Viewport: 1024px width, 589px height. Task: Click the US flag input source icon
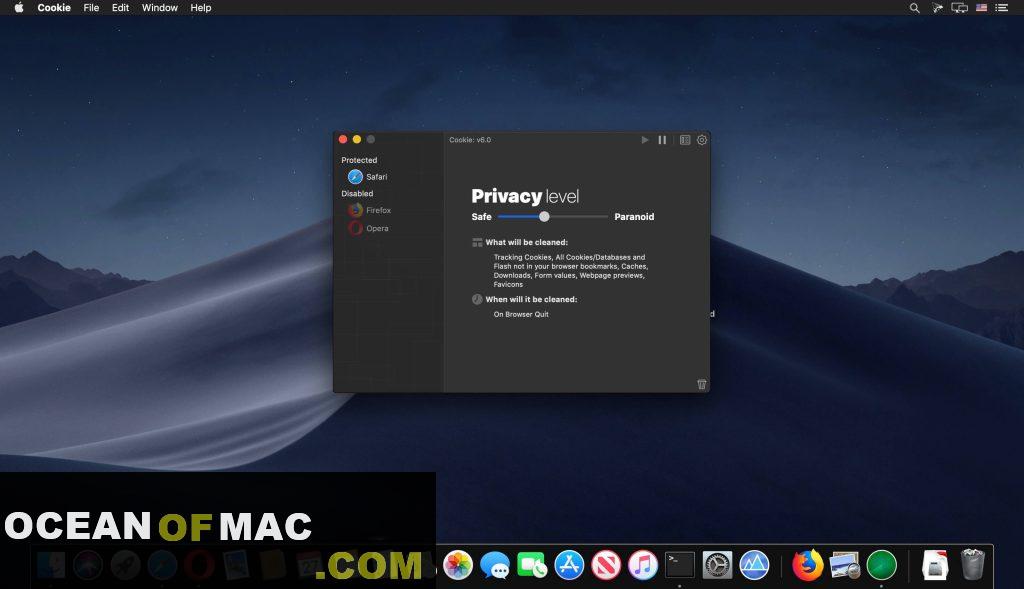pyautogui.click(x=982, y=8)
